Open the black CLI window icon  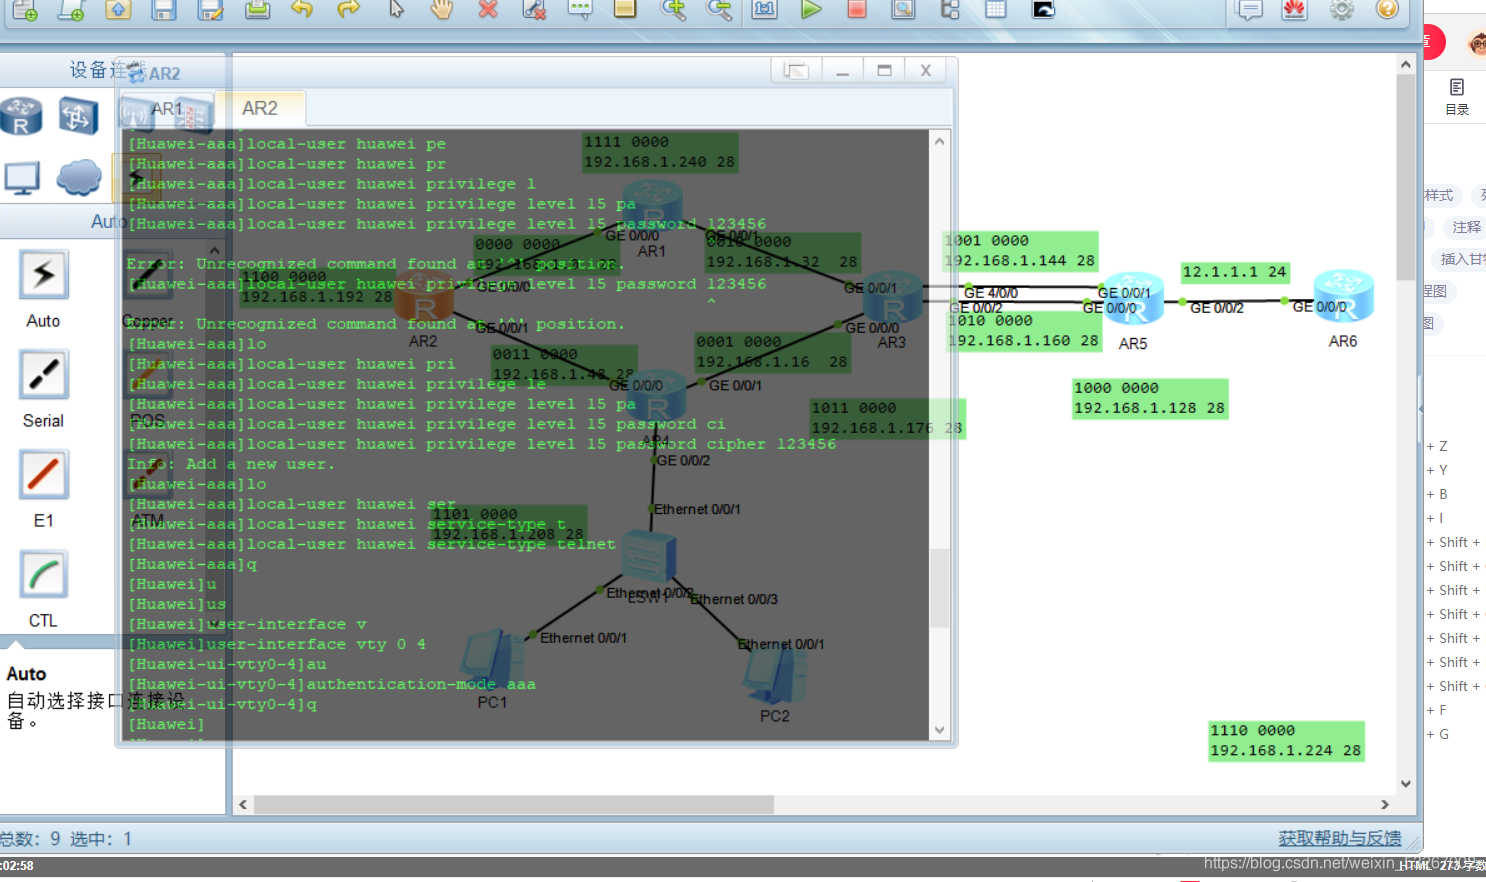pyautogui.click(x=1043, y=10)
